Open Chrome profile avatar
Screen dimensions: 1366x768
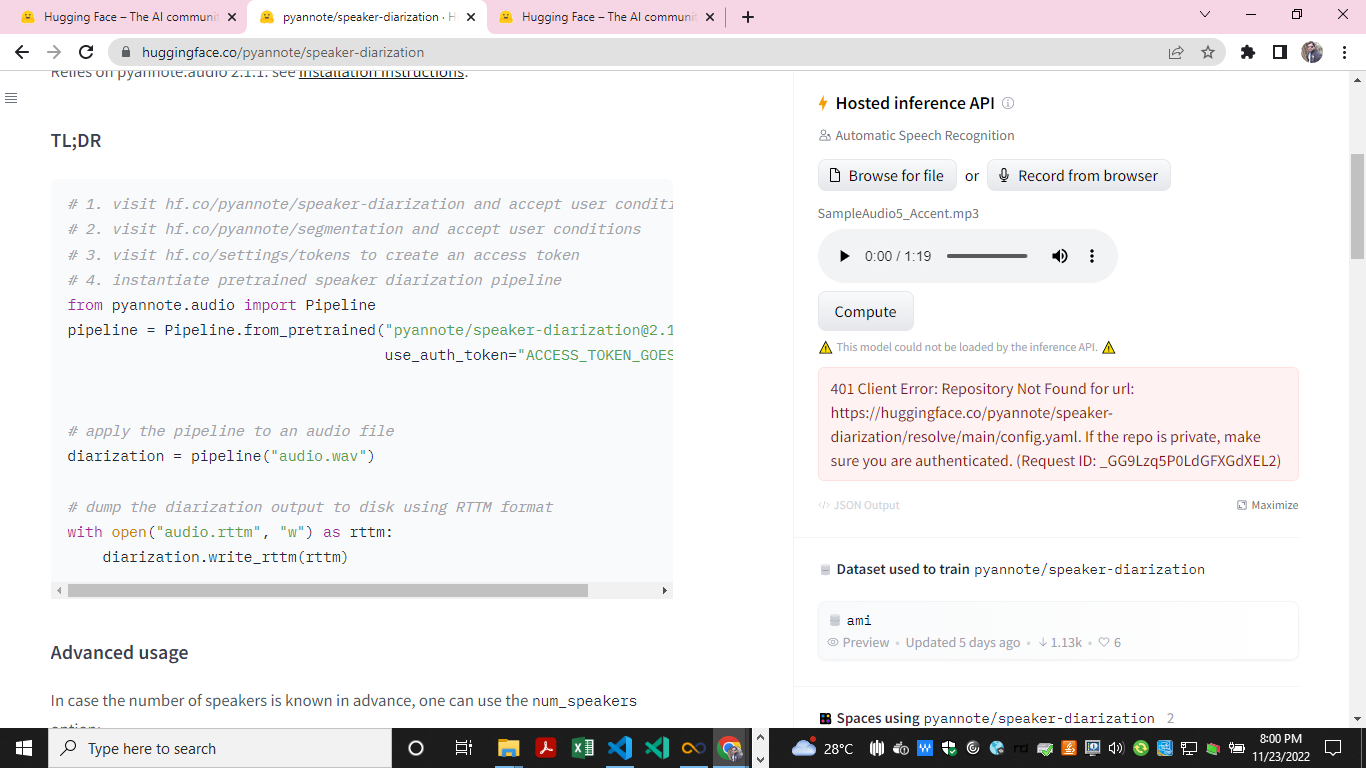[1312, 52]
